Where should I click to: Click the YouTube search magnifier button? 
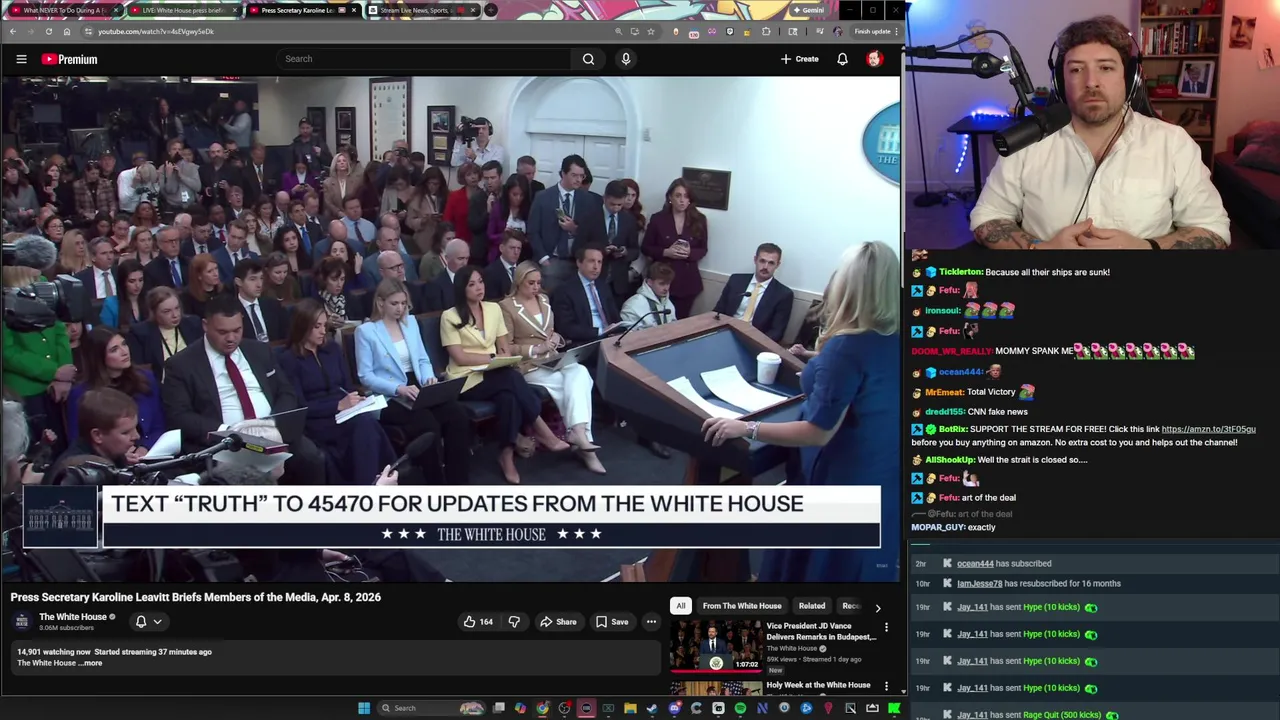point(588,59)
